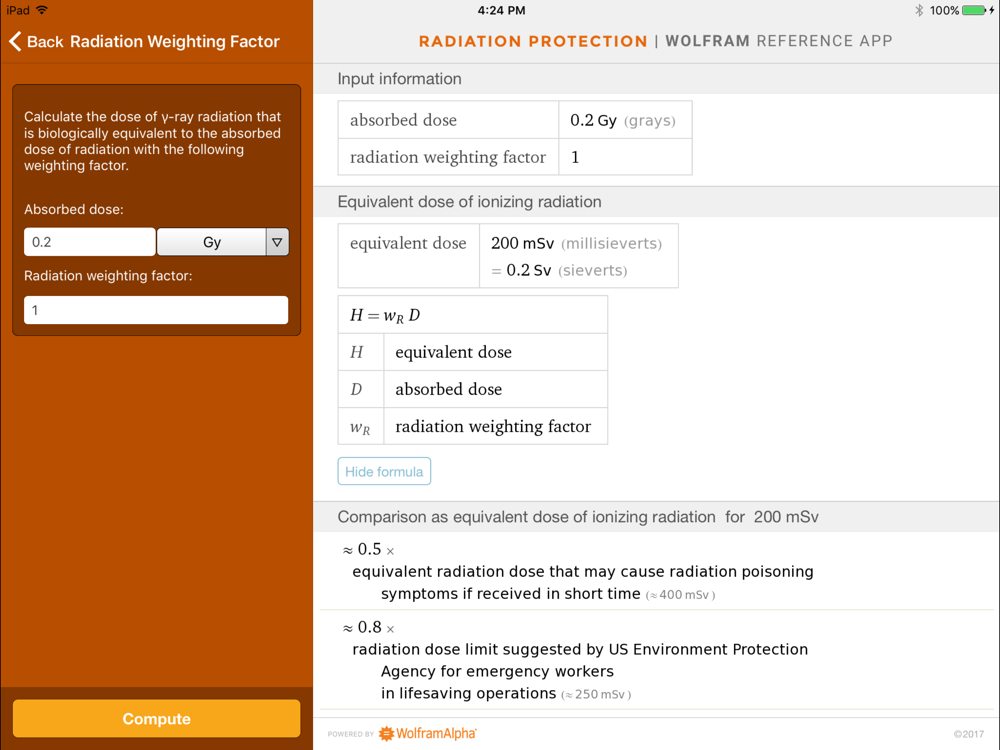Screen dimensions: 1000x750
Task: Tap the Radiation Weighting Factor title
Action: pyautogui.click(x=175, y=41)
